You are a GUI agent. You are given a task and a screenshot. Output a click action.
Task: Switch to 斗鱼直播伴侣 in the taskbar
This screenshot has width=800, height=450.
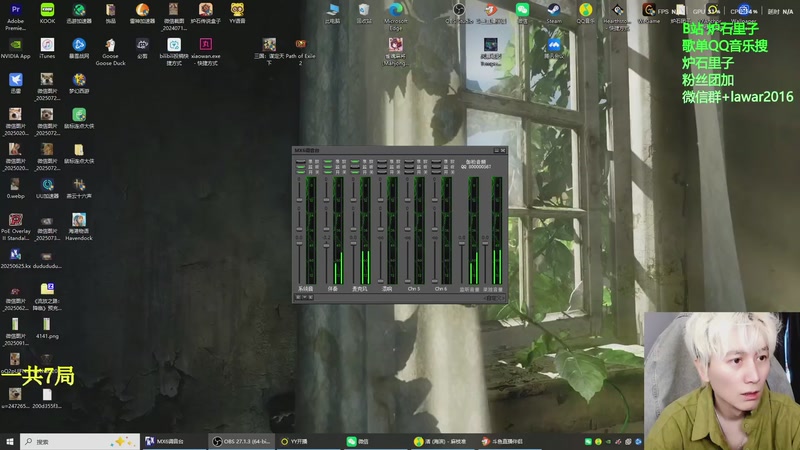point(508,441)
